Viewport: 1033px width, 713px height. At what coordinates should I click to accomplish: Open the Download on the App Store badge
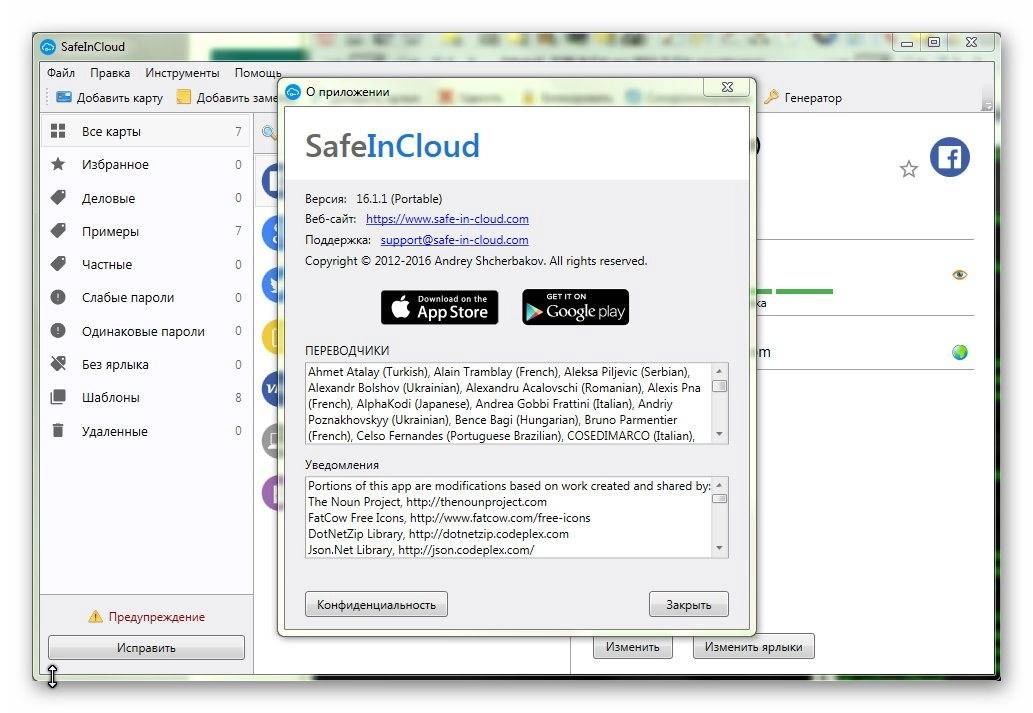[439, 307]
